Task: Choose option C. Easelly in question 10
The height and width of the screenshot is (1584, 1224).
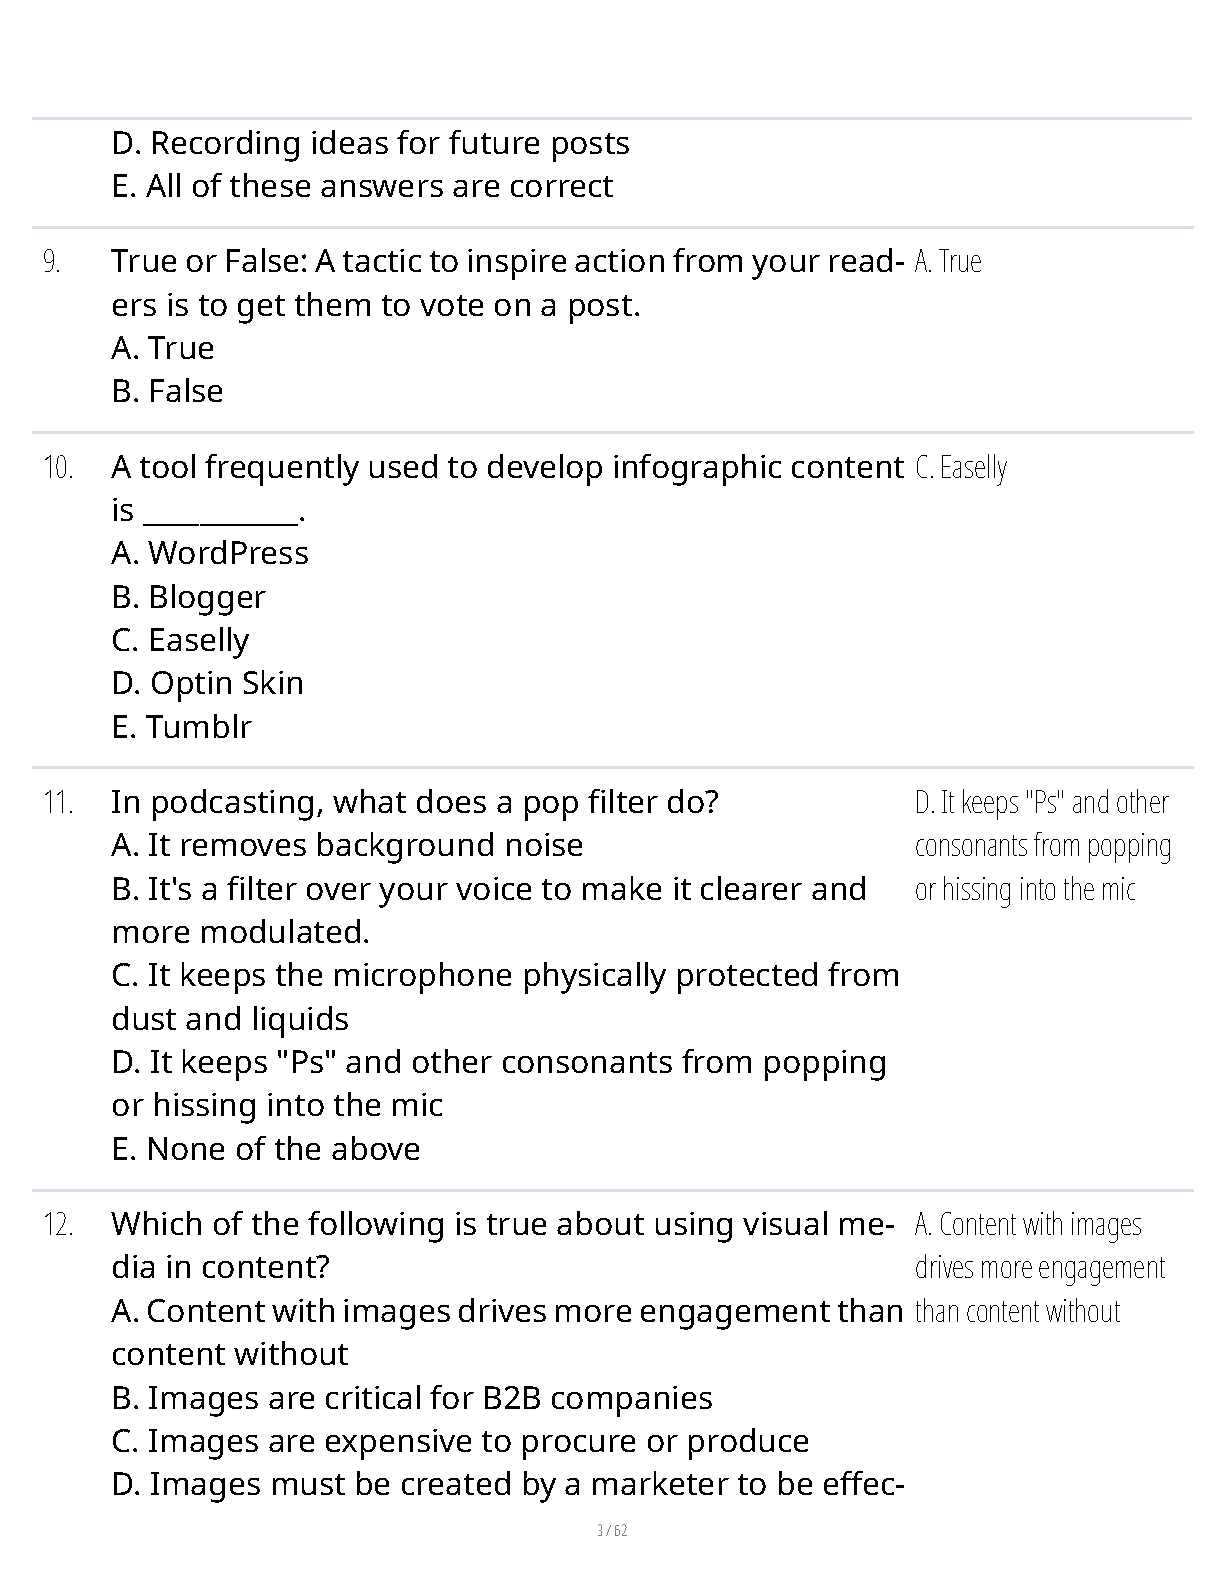Action: [181, 640]
